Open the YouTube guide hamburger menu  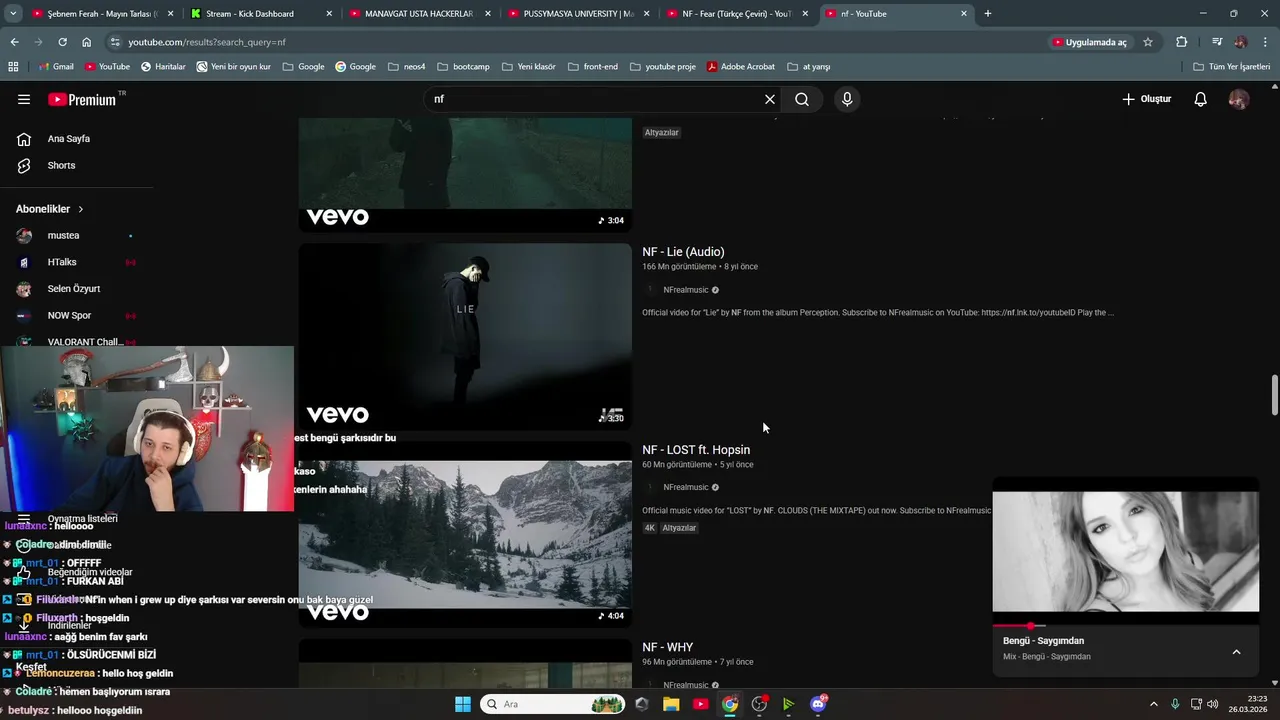[24, 99]
